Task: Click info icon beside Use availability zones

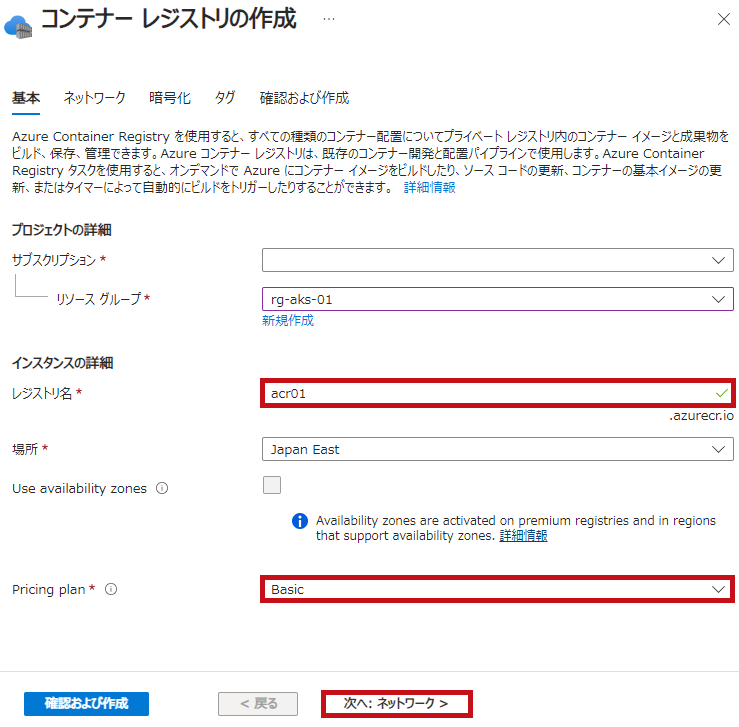Action: coord(162,488)
